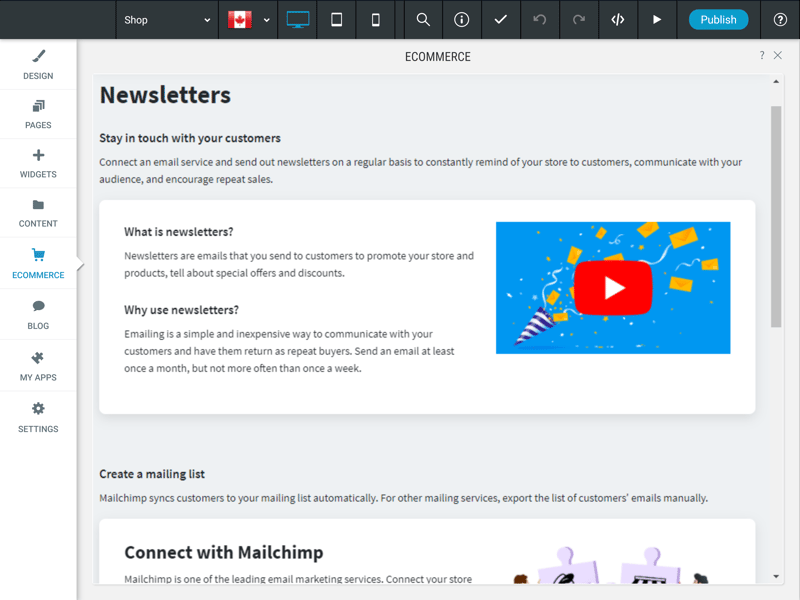
Task: Preview the site with play button
Action: tap(657, 20)
